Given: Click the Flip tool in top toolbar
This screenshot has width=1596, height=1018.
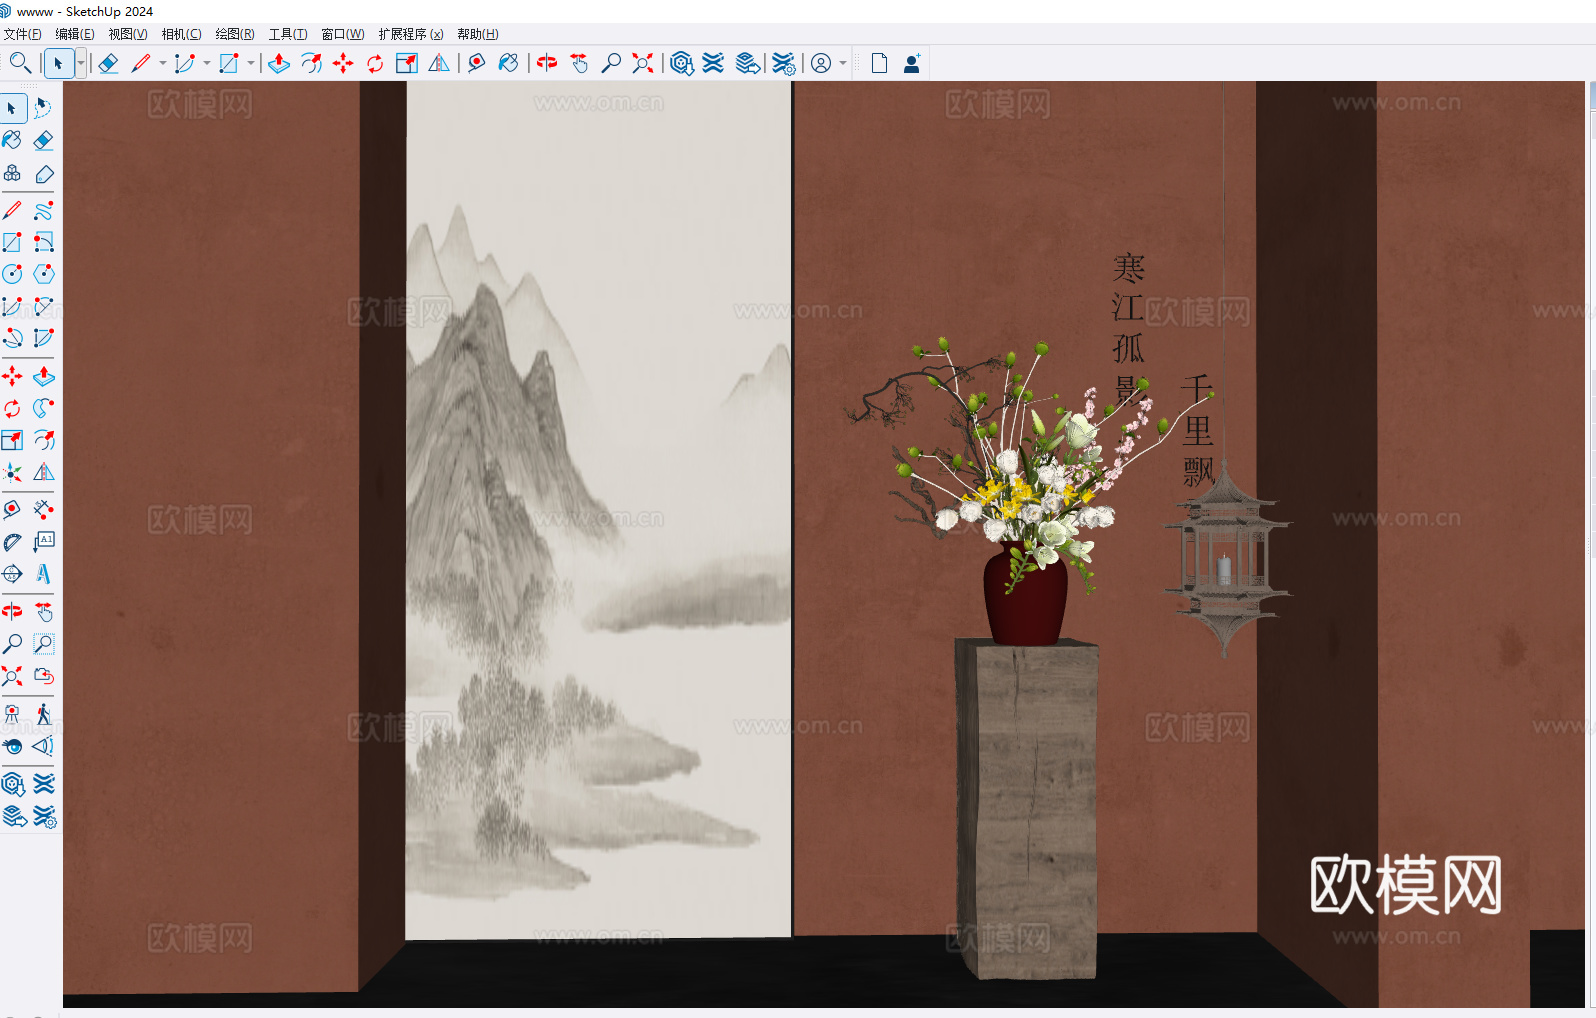Looking at the screenshot, I should click(x=439, y=63).
